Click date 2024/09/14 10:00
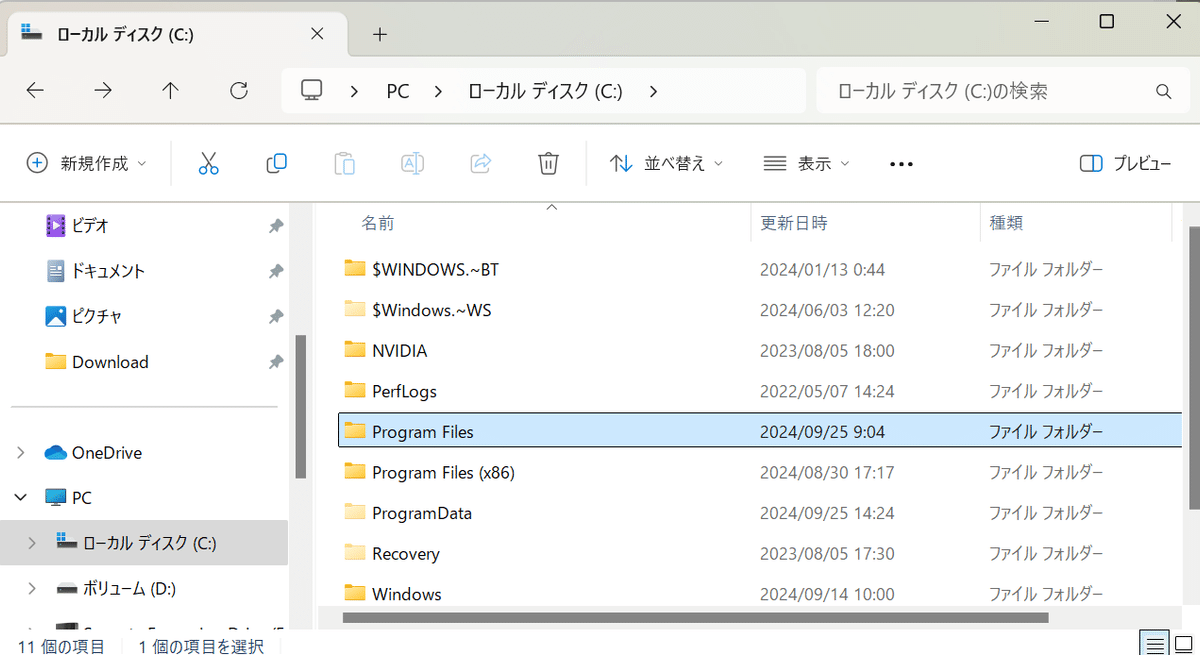 827,594
